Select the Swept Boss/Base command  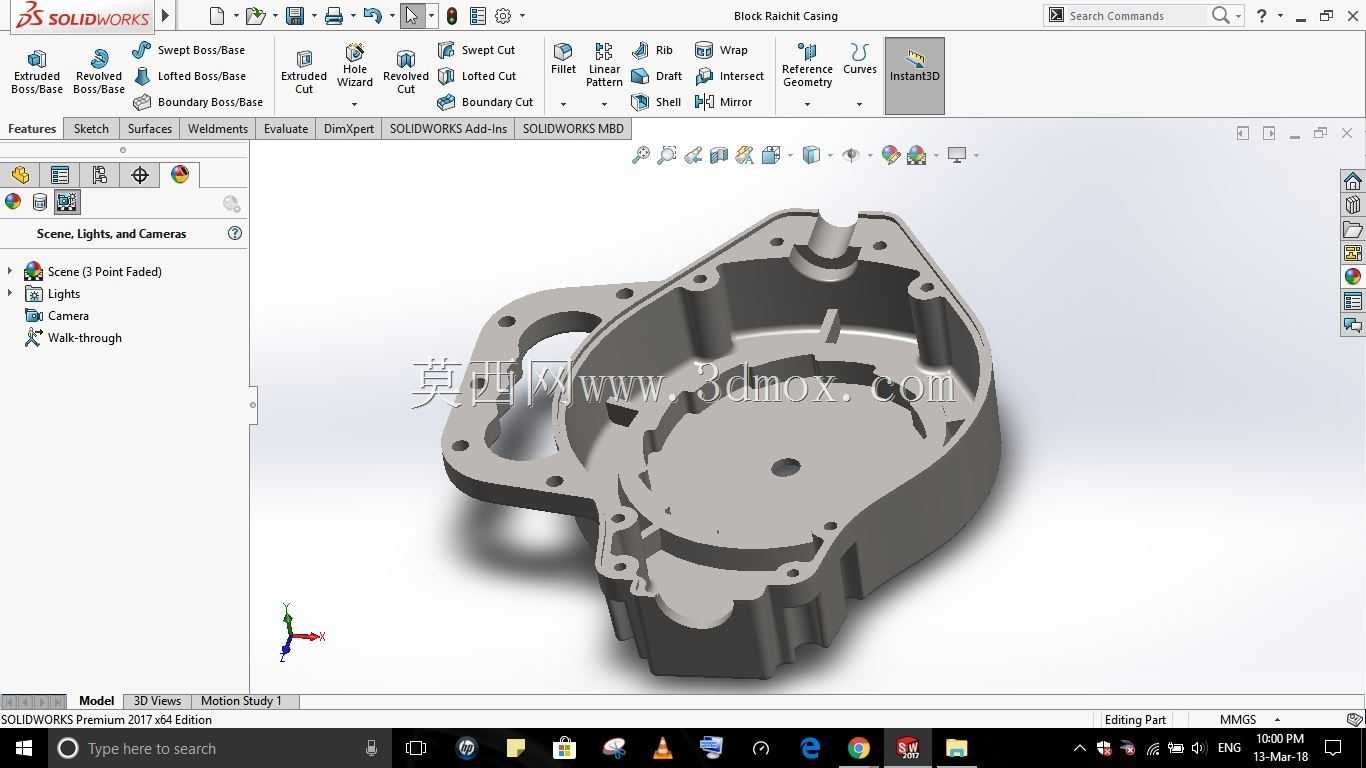[189, 50]
